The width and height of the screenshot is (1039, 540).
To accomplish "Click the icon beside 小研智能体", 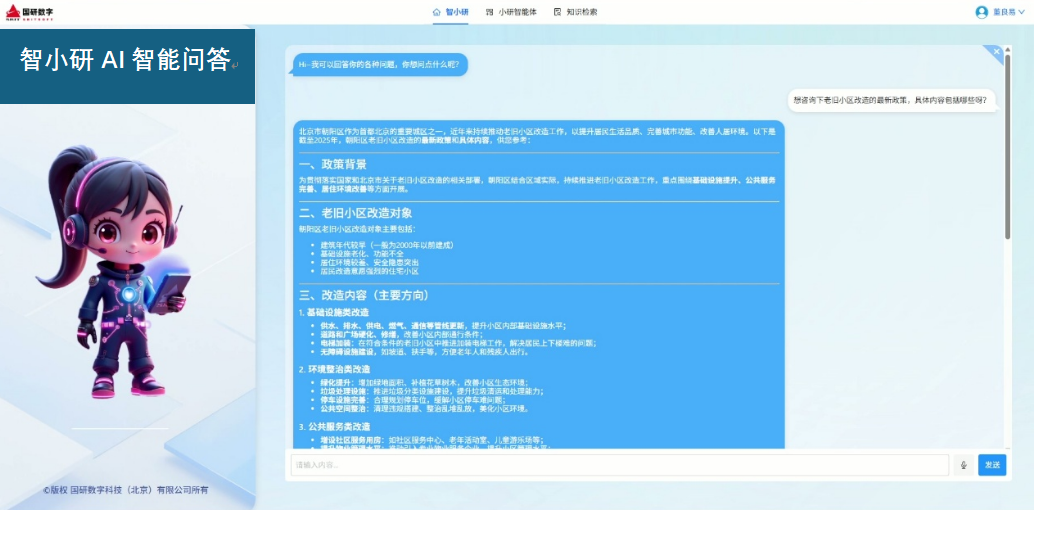I will pyautogui.click(x=490, y=12).
